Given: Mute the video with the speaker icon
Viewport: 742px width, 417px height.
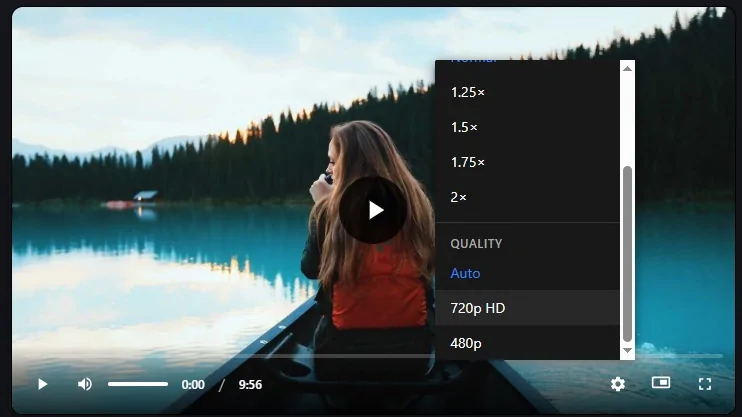Looking at the screenshot, I should (85, 384).
